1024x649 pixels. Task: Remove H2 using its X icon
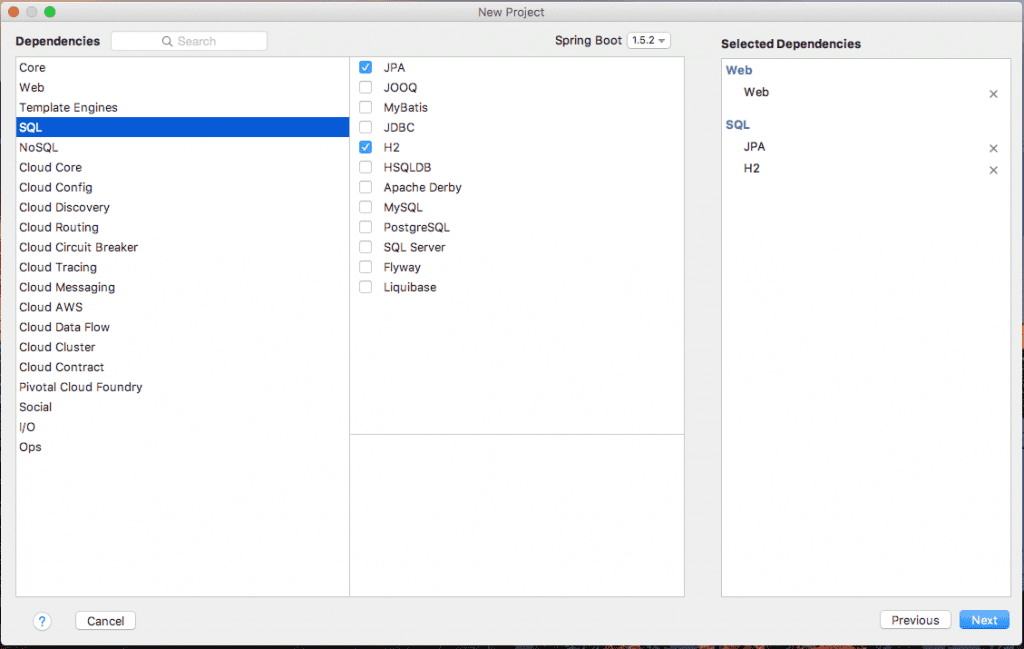tap(993, 171)
